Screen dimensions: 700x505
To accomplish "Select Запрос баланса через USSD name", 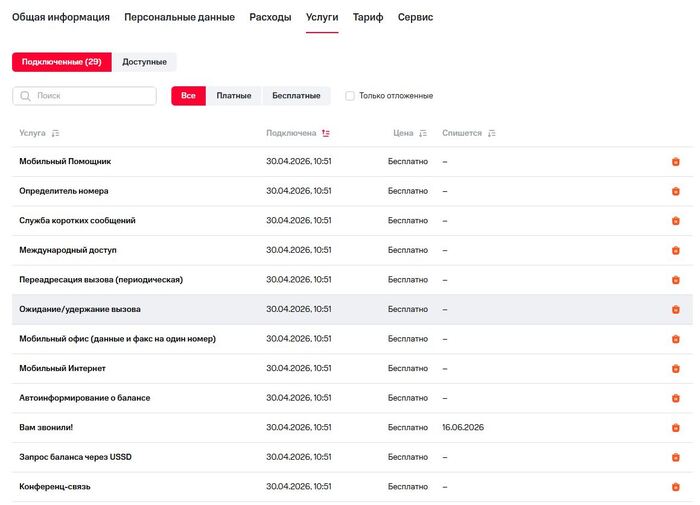I will point(75,457).
